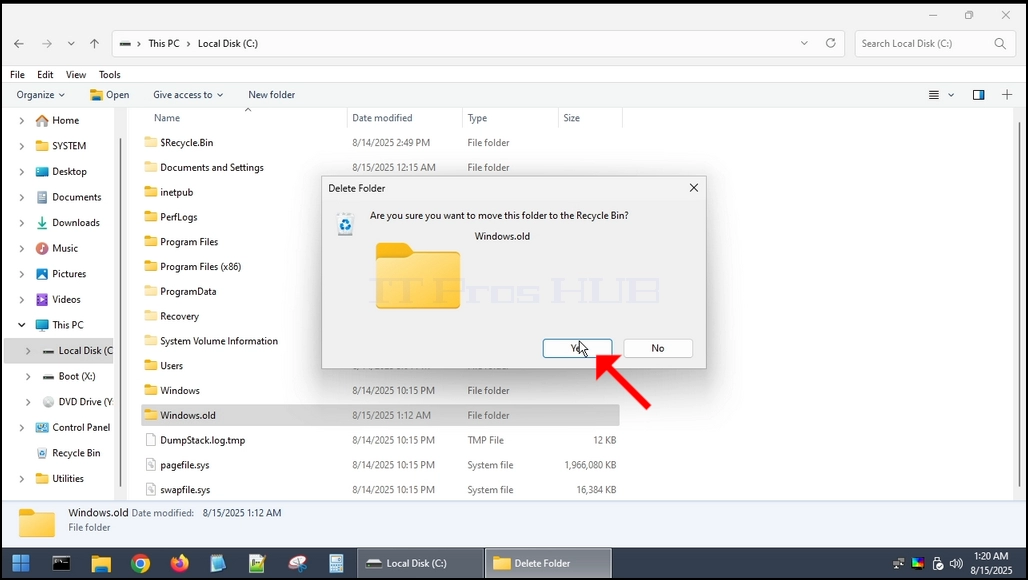Select Pictures in navigation pane
Image resolution: width=1028 pixels, height=580 pixels.
[x=61, y=274]
